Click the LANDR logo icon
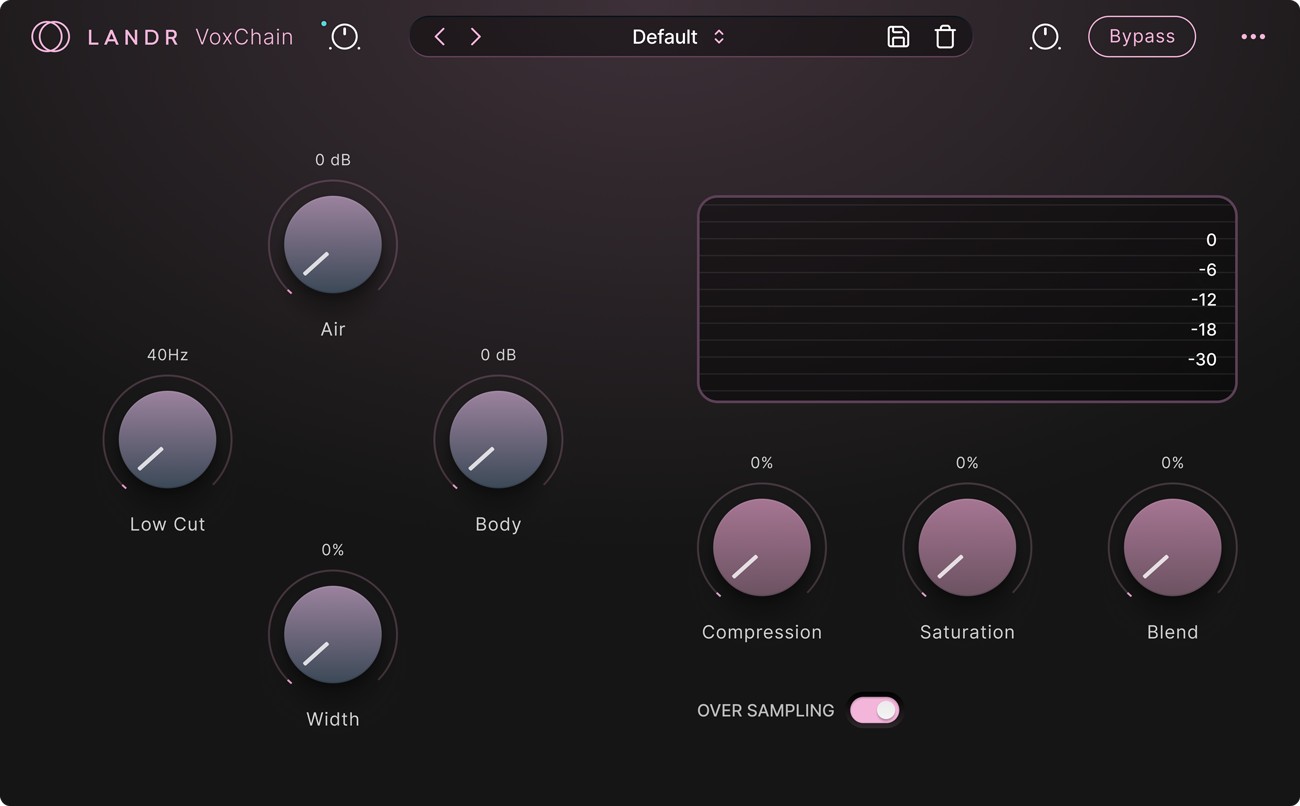The width and height of the screenshot is (1300, 806). (50, 37)
